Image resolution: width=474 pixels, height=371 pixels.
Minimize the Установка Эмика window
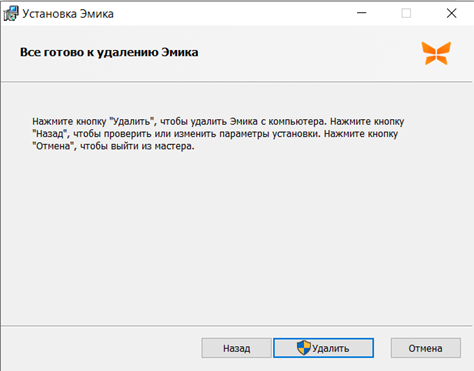pos(362,13)
